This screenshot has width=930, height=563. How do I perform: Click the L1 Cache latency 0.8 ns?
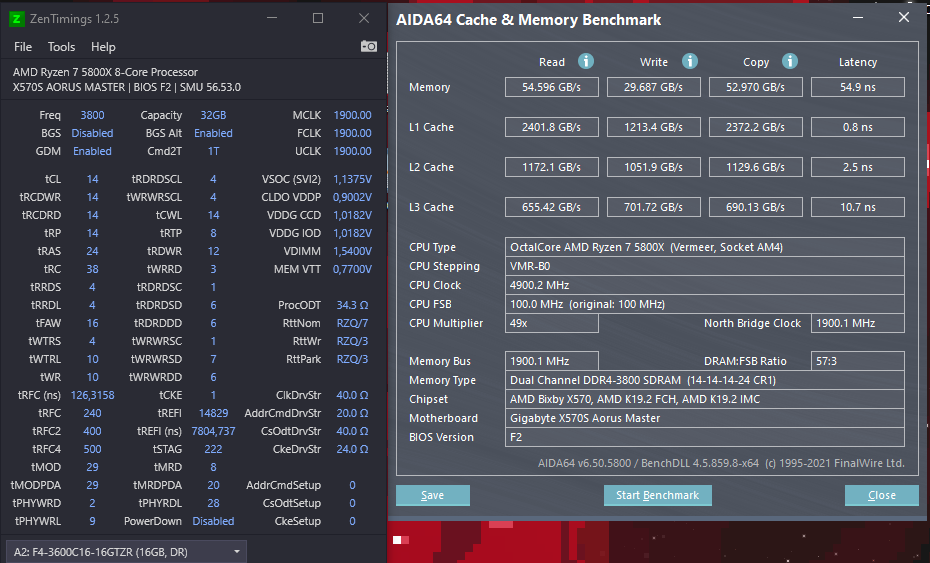(x=858, y=127)
